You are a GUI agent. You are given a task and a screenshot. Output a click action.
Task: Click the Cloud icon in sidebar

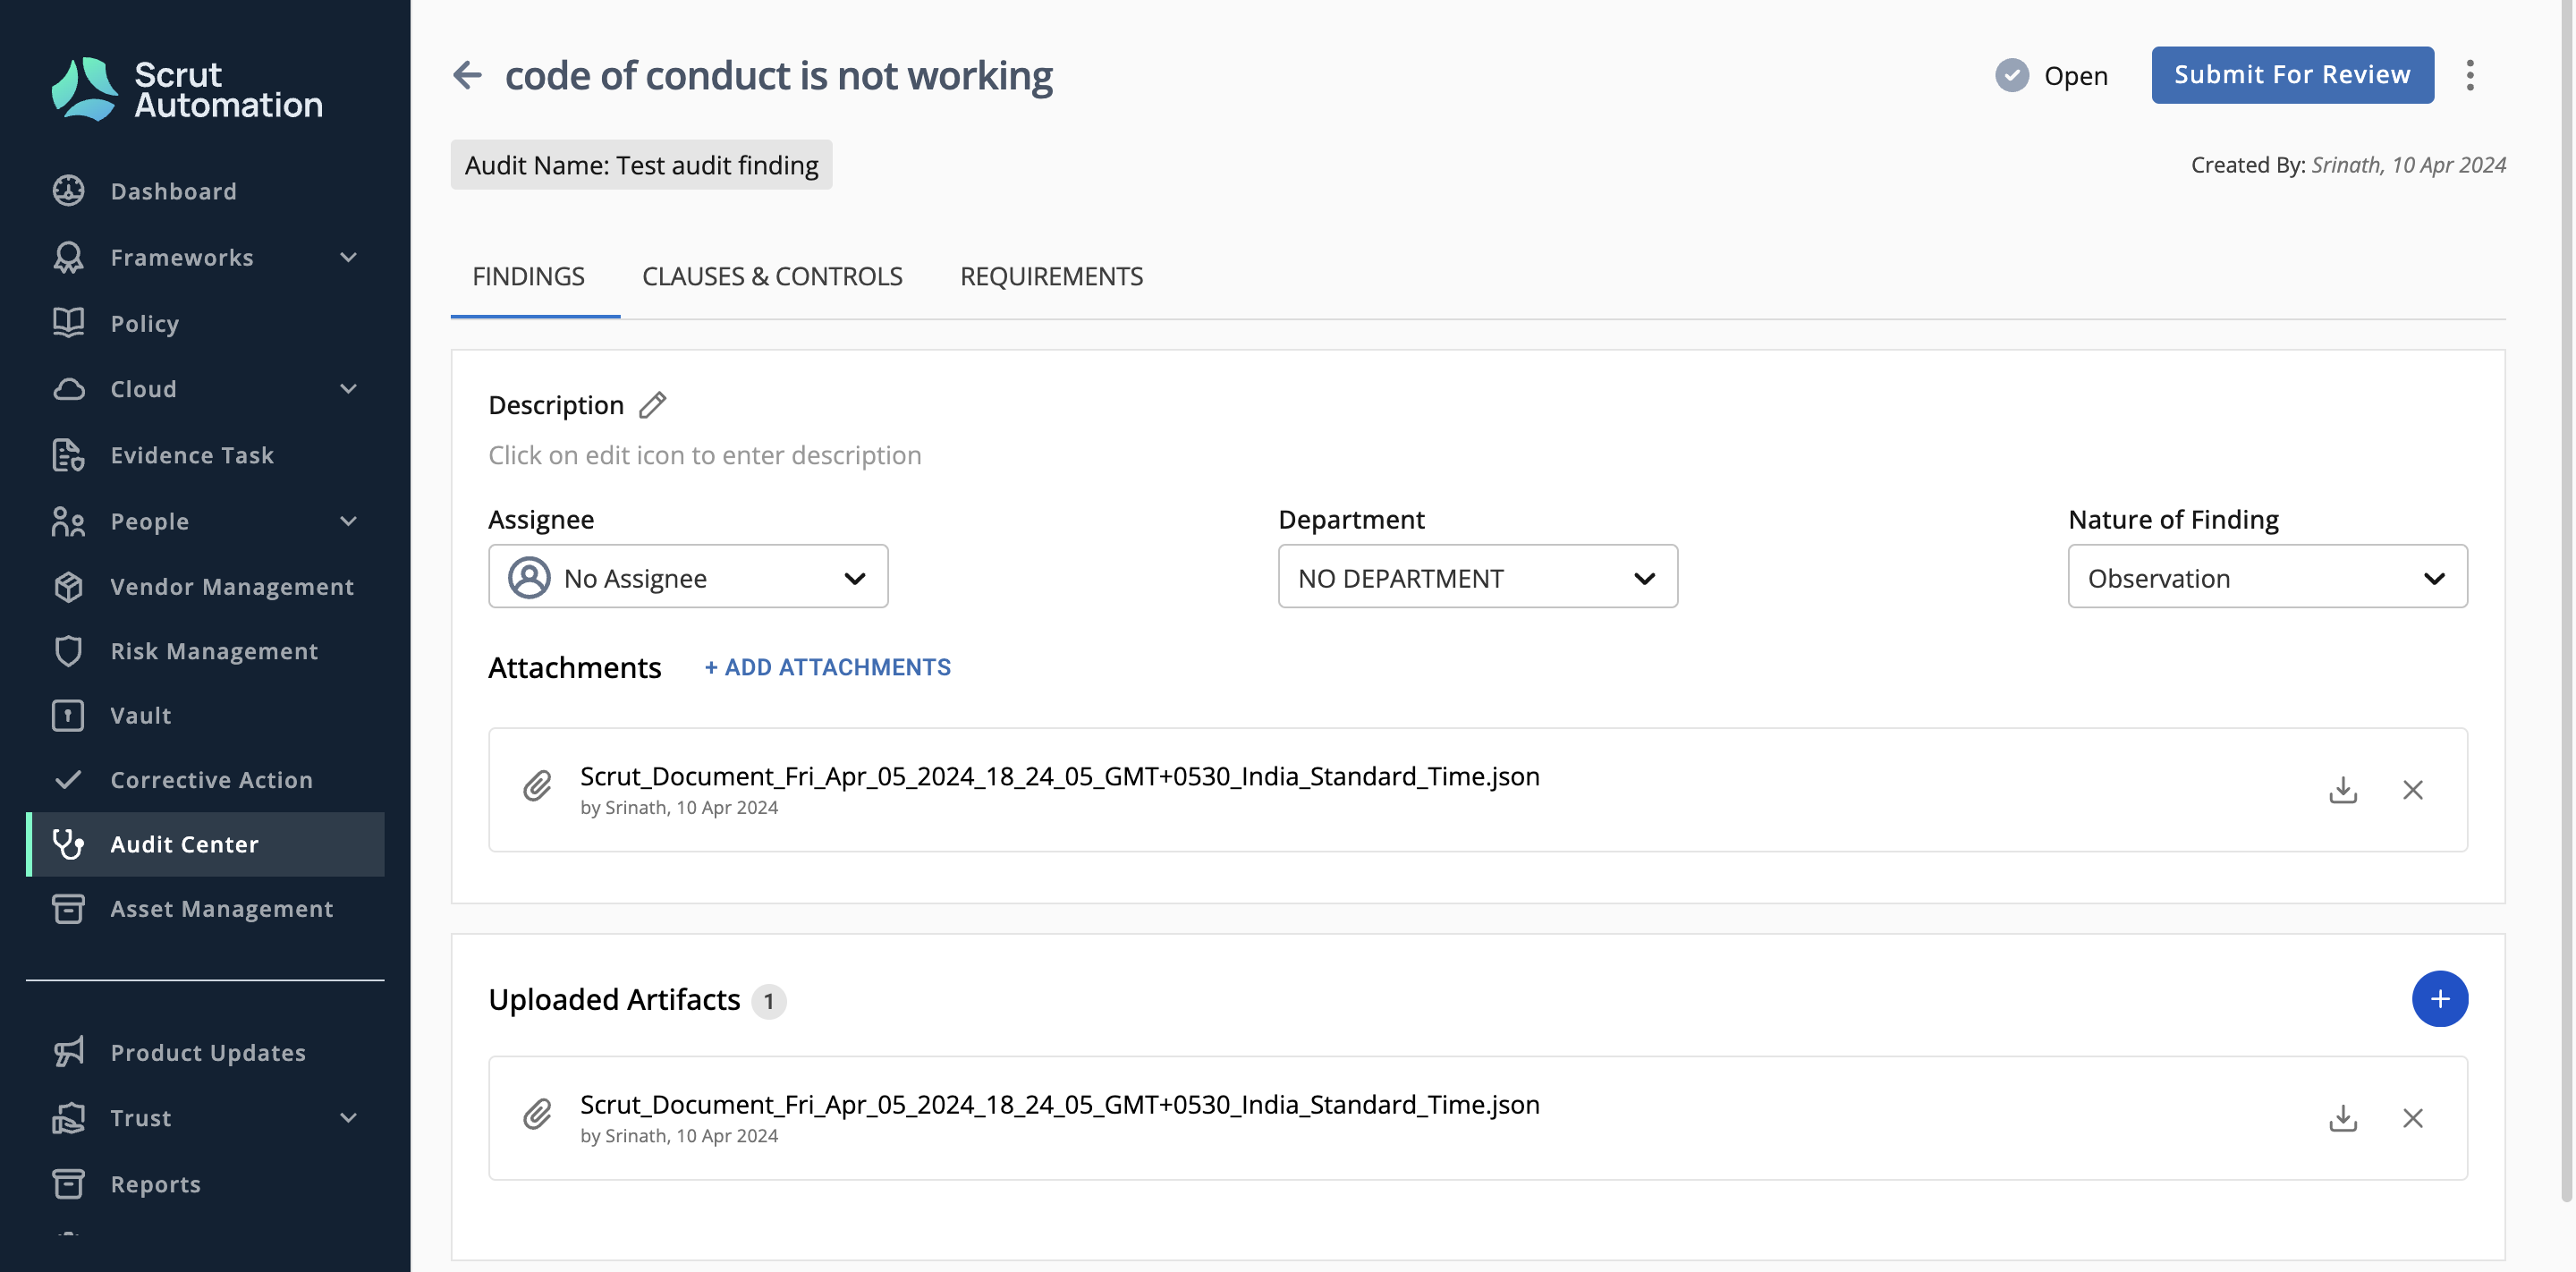click(68, 389)
